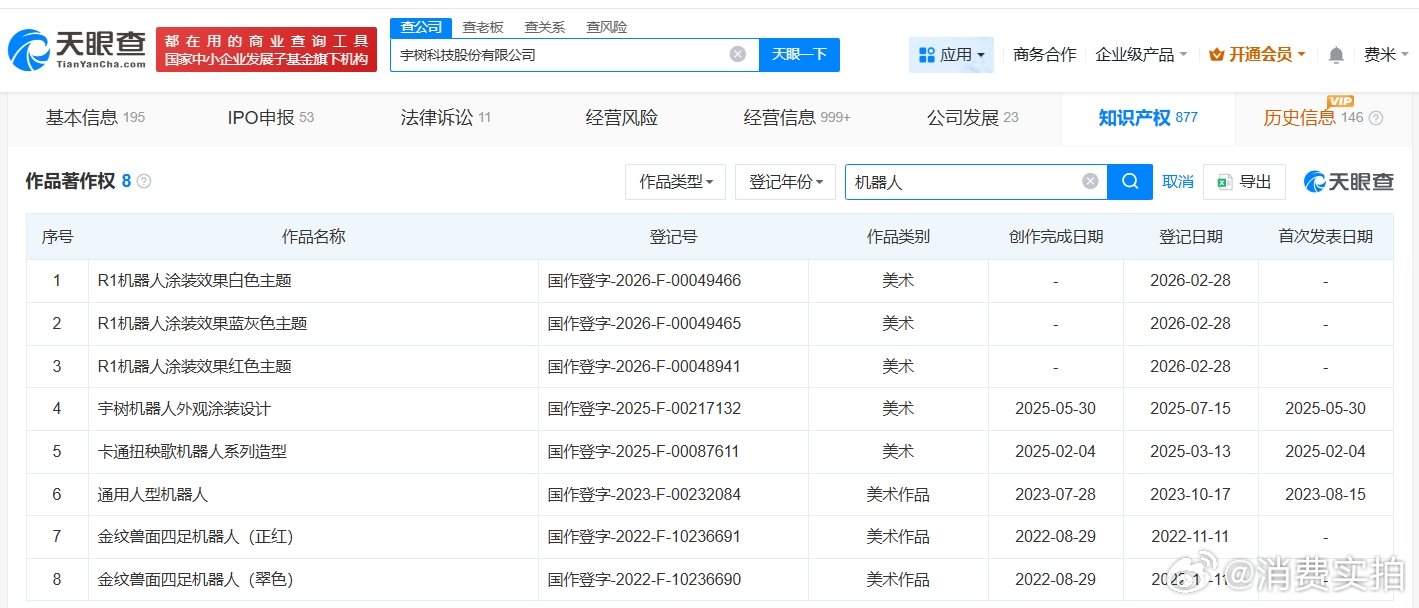The height and width of the screenshot is (608, 1419).
Task: Select 金纹兽面四足机器人（正红） work name
Action: tap(196, 537)
